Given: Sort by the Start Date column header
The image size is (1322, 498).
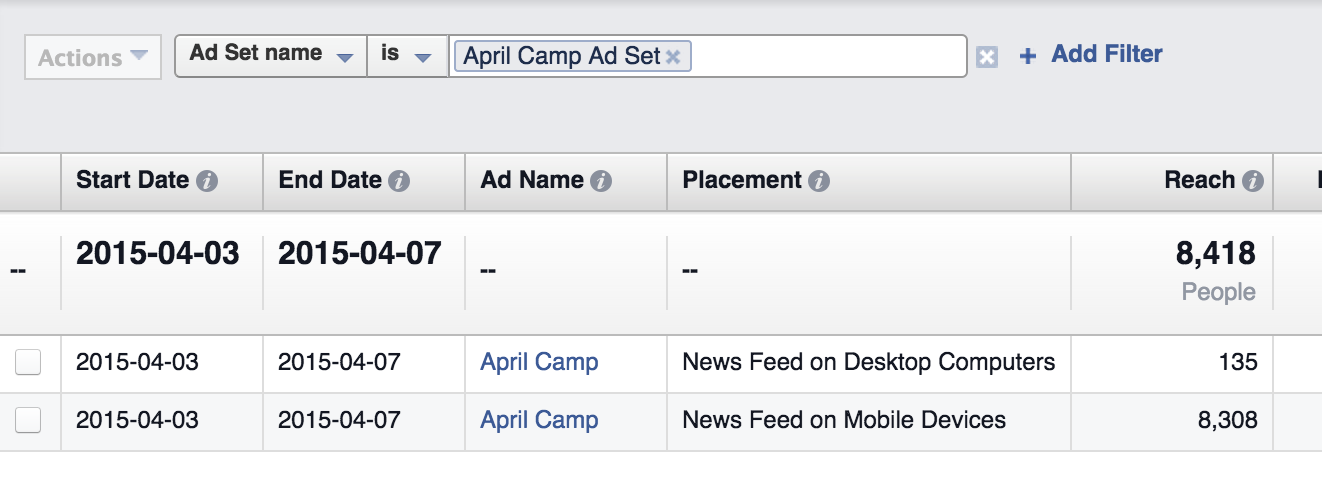Looking at the screenshot, I should pyautogui.click(x=132, y=181).
